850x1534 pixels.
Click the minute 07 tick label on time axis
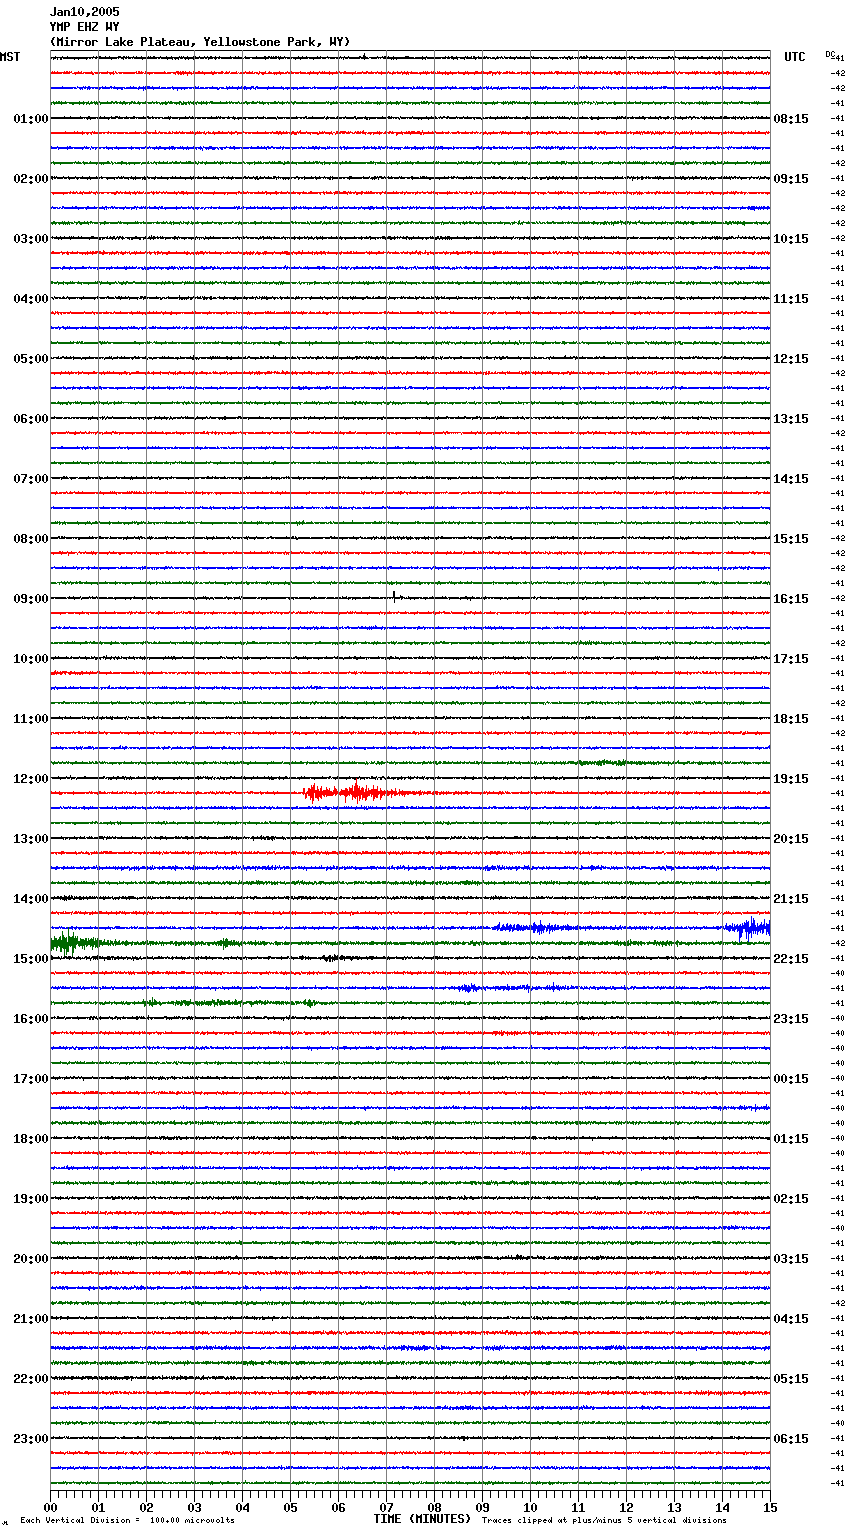(x=386, y=1507)
